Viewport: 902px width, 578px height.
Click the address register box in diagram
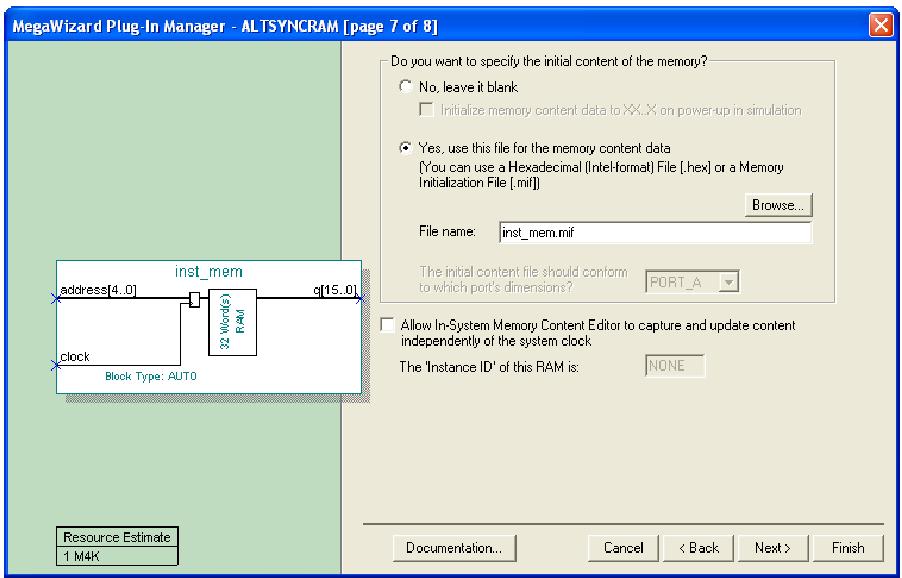(194, 300)
